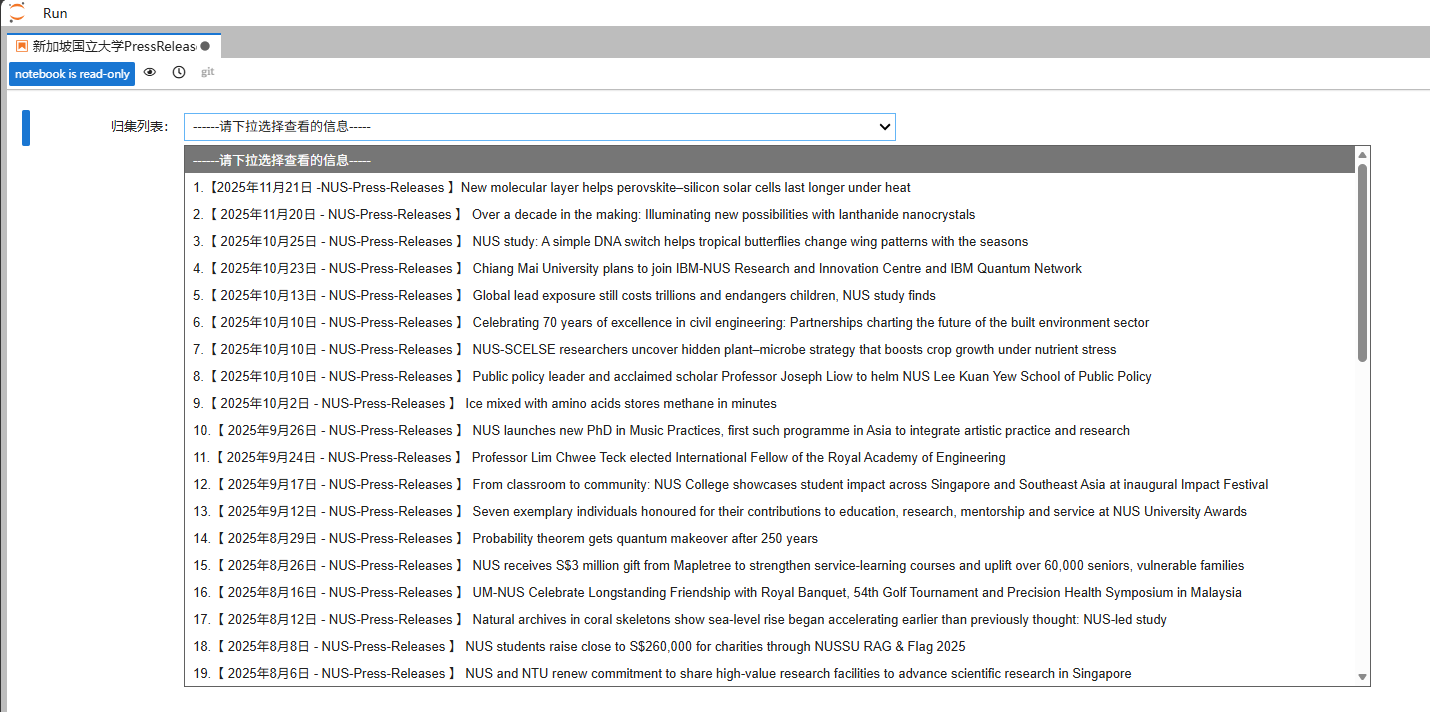Click the list scrollbar up arrow
Viewport: 1430px width, 712px height.
tap(1362, 155)
